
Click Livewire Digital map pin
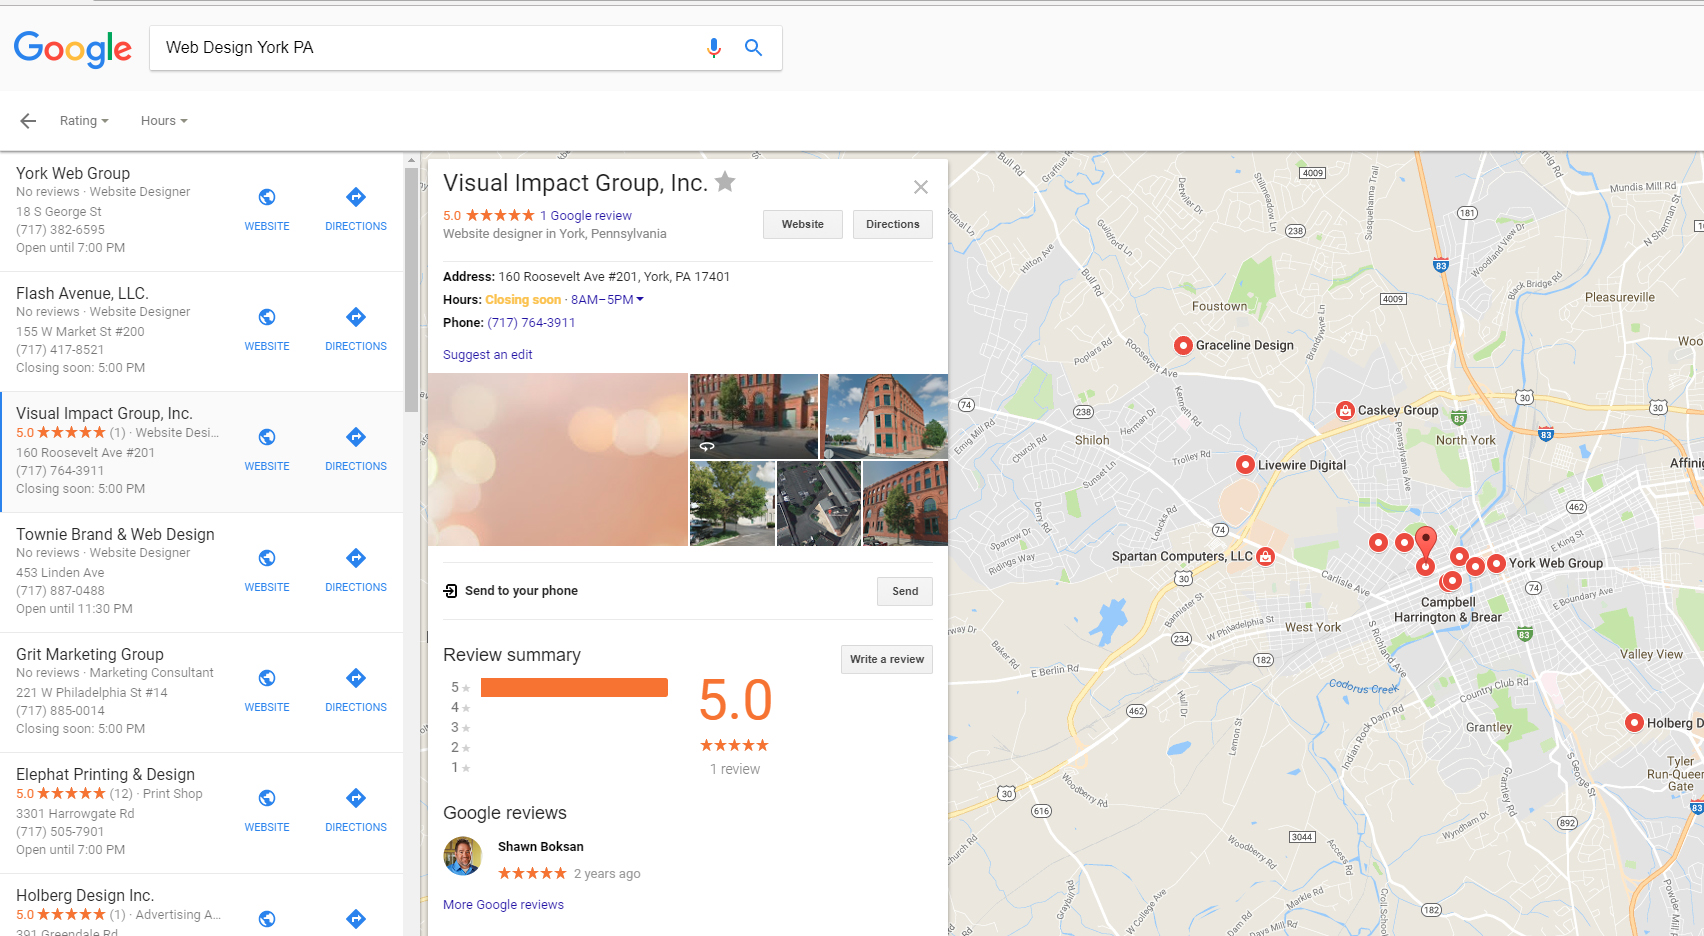1245,464
